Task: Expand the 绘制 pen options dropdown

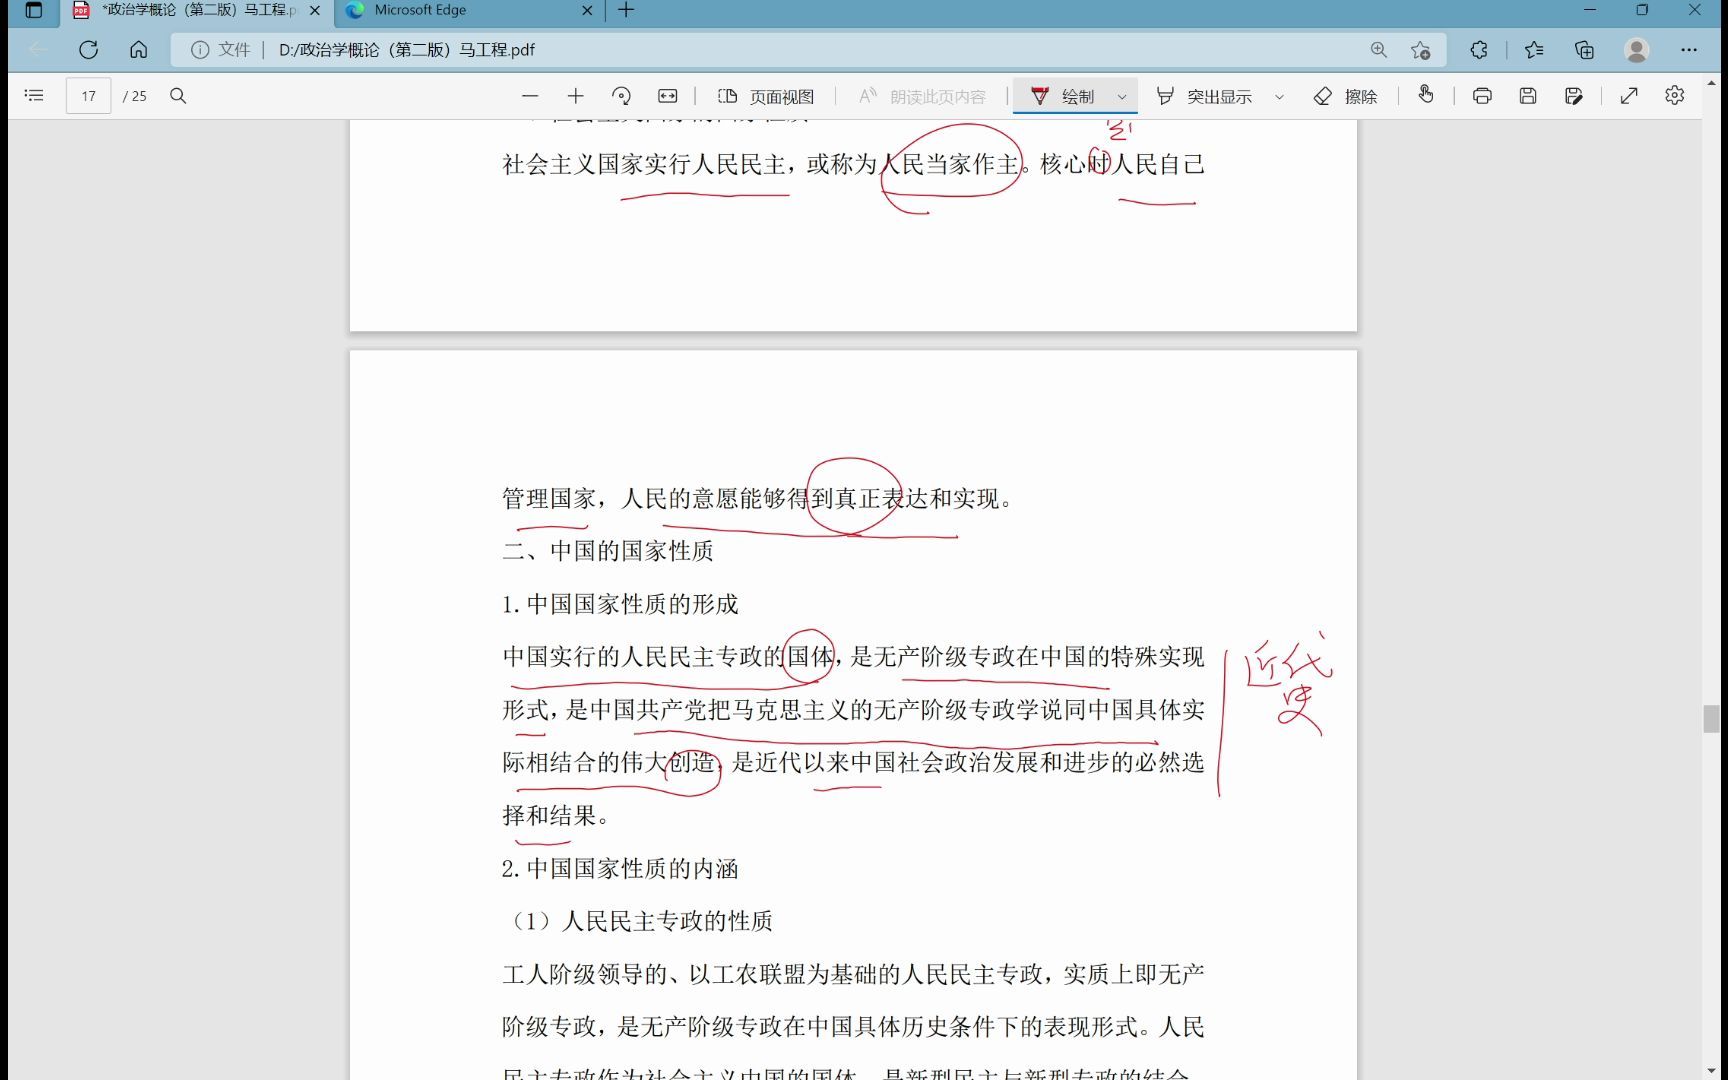Action: click(1122, 97)
